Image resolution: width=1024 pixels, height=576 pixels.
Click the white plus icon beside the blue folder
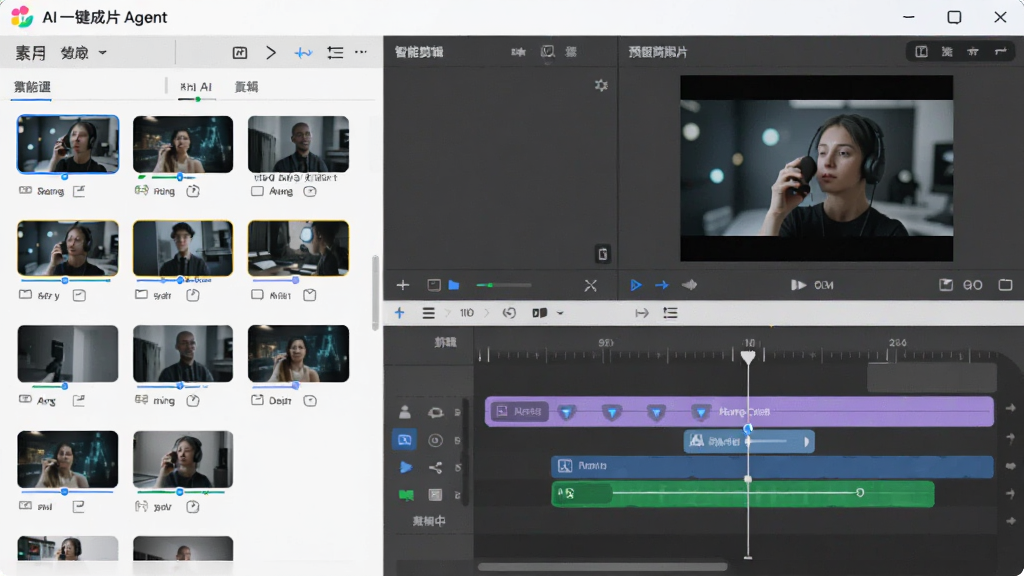click(x=403, y=285)
